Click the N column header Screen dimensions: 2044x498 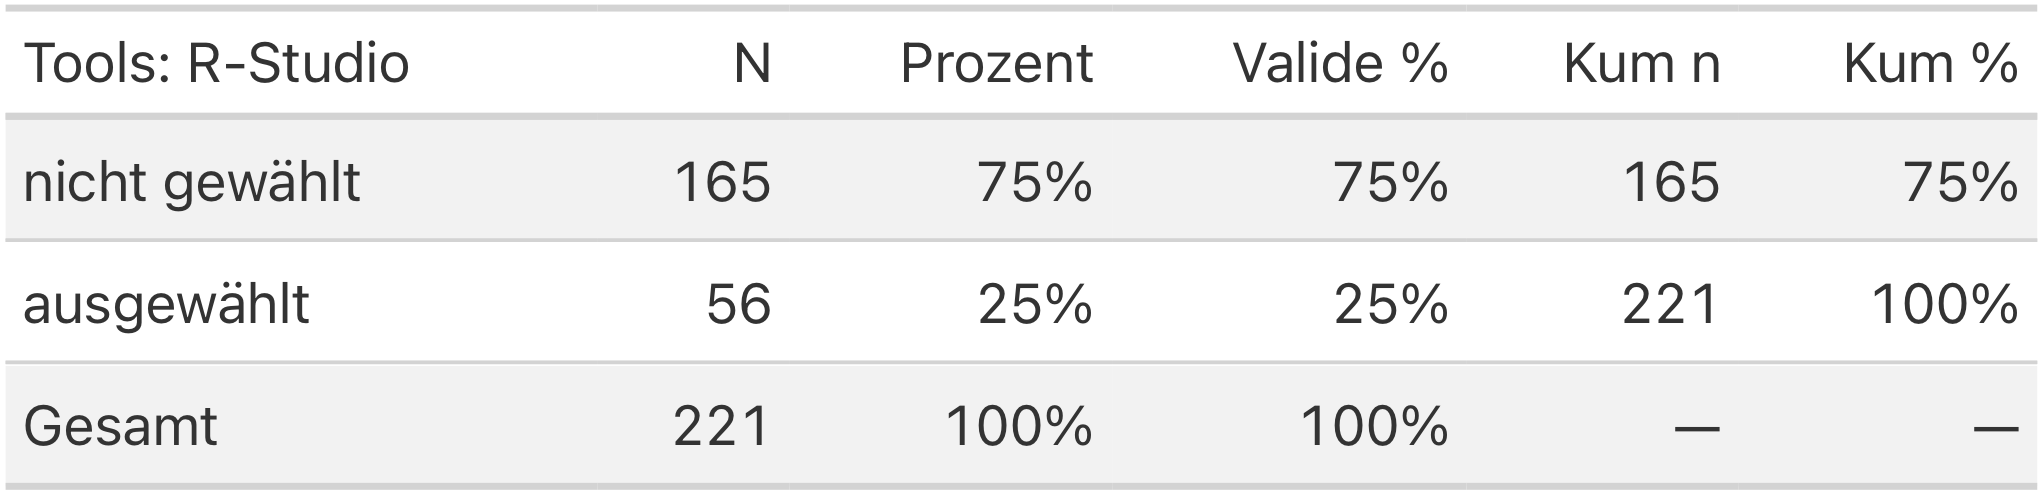752,64
